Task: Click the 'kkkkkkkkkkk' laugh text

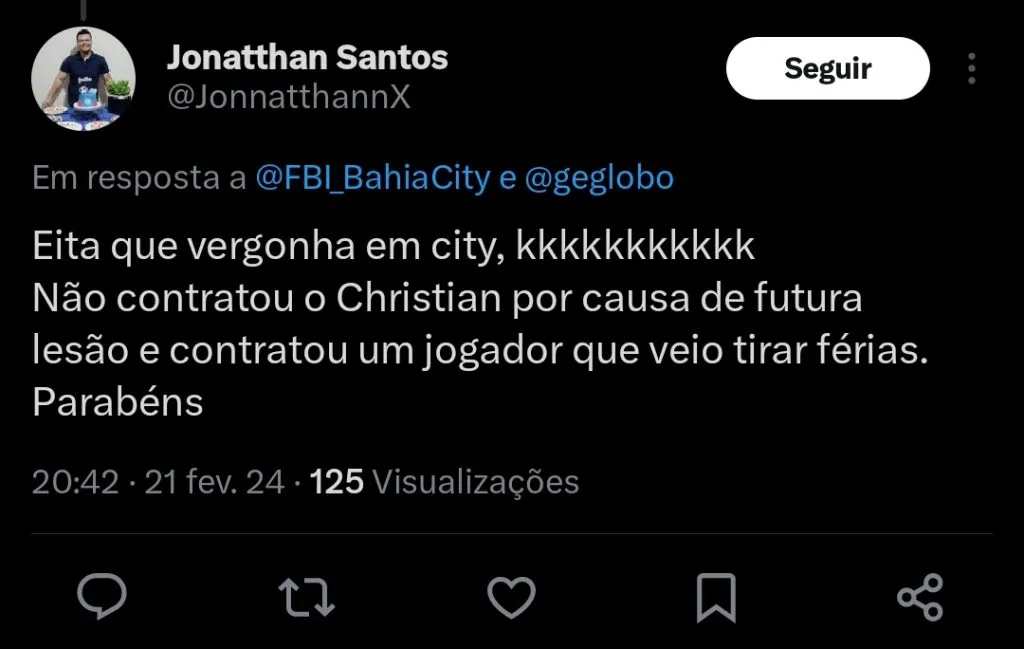Action: click(x=635, y=246)
